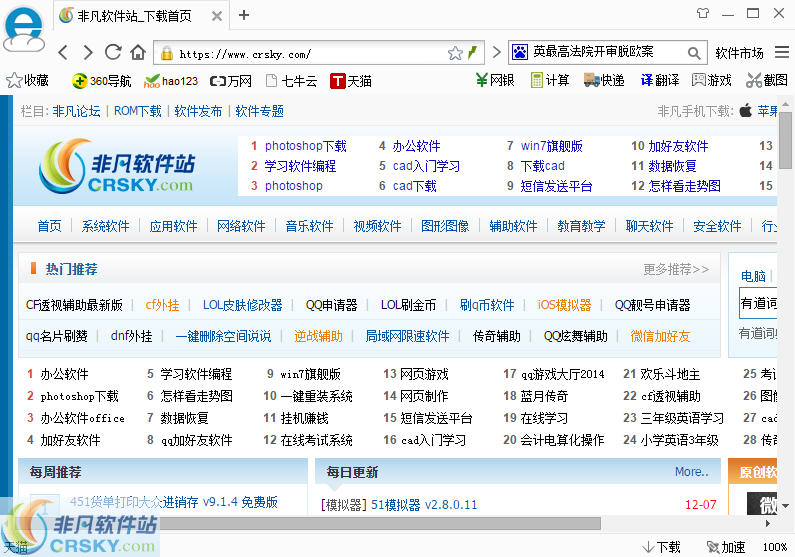
Task: Open the 万网 bookmark
Action: tap(231, 81)
